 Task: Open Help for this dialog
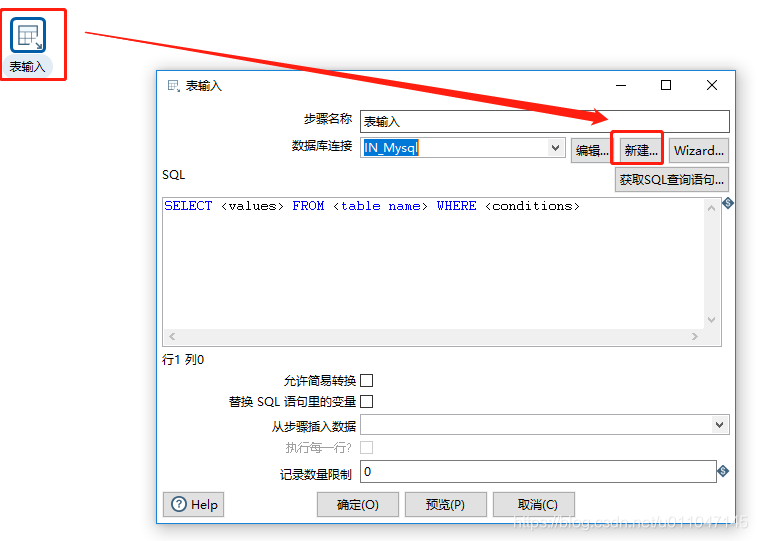[x=194, y=505]
